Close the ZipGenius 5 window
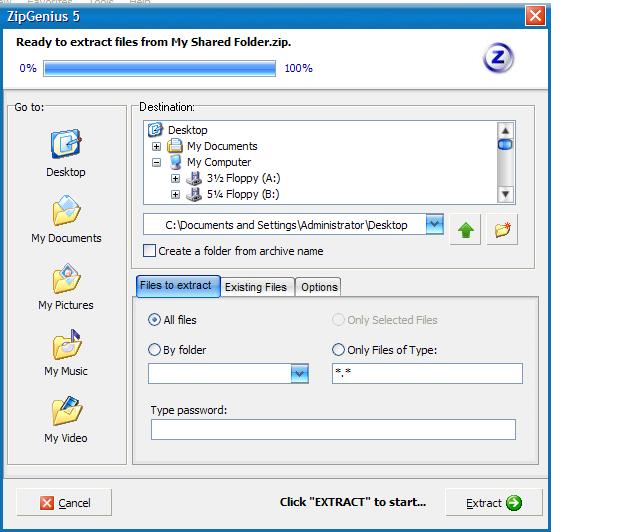The width and height of the screenshot is (640, 532). [x=535, y=16]
